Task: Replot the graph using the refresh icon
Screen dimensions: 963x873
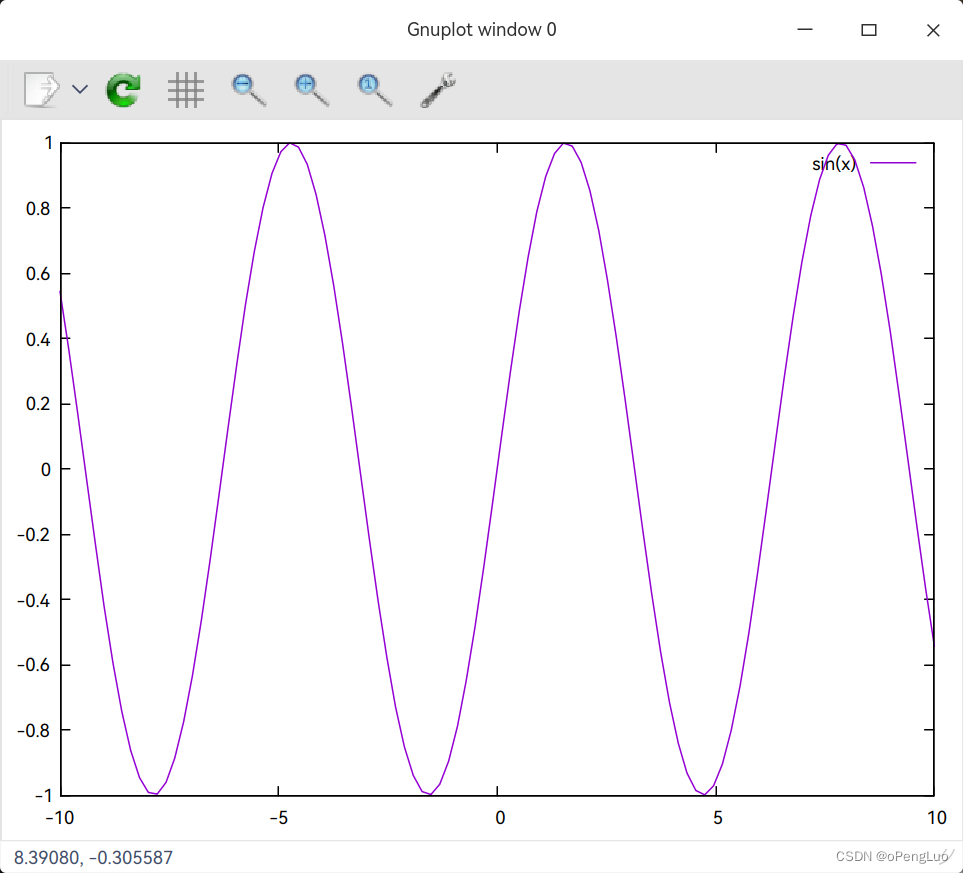Action: click(x=121, y=89)
